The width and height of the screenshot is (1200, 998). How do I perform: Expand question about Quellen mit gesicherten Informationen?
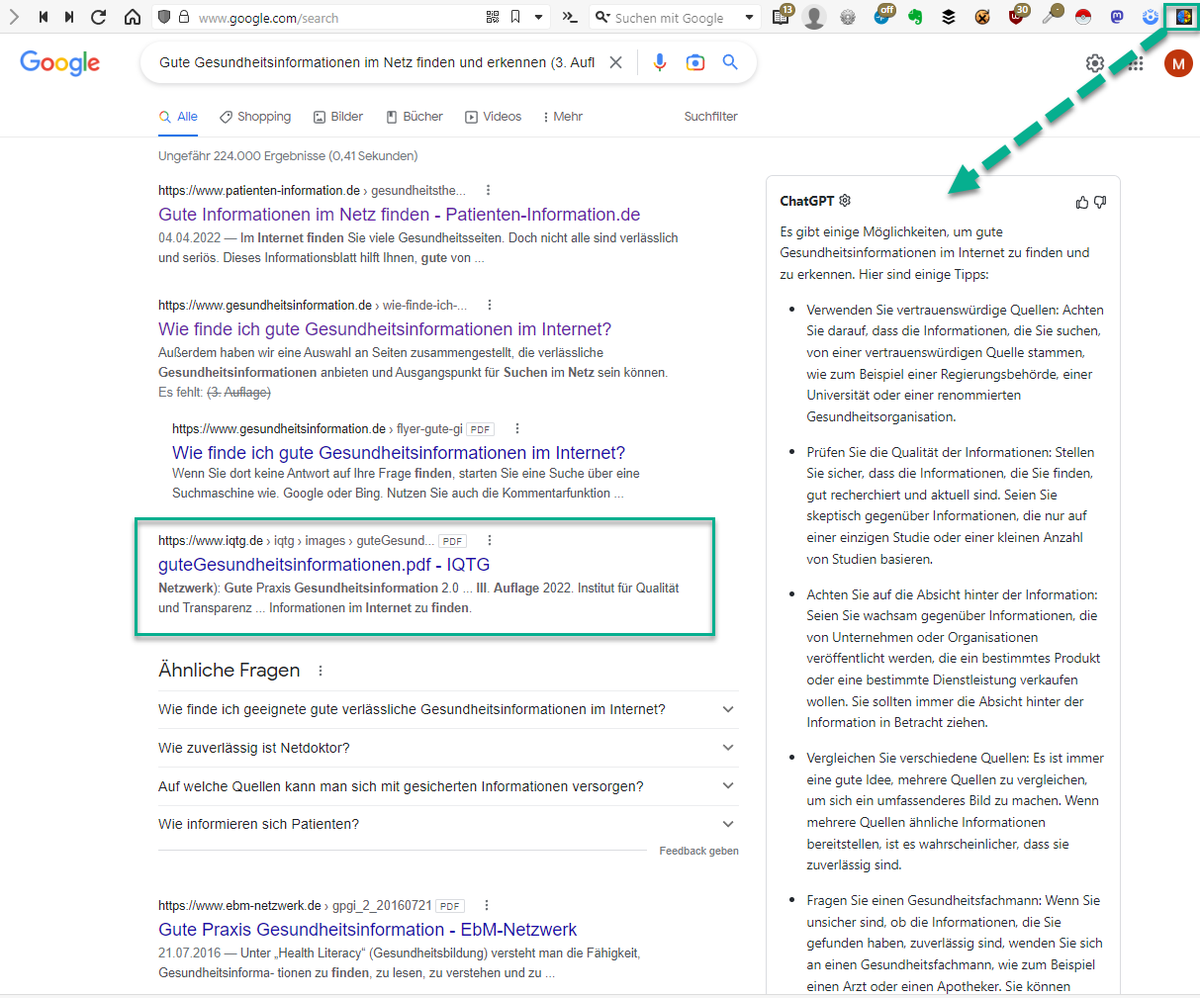point(448,786)
